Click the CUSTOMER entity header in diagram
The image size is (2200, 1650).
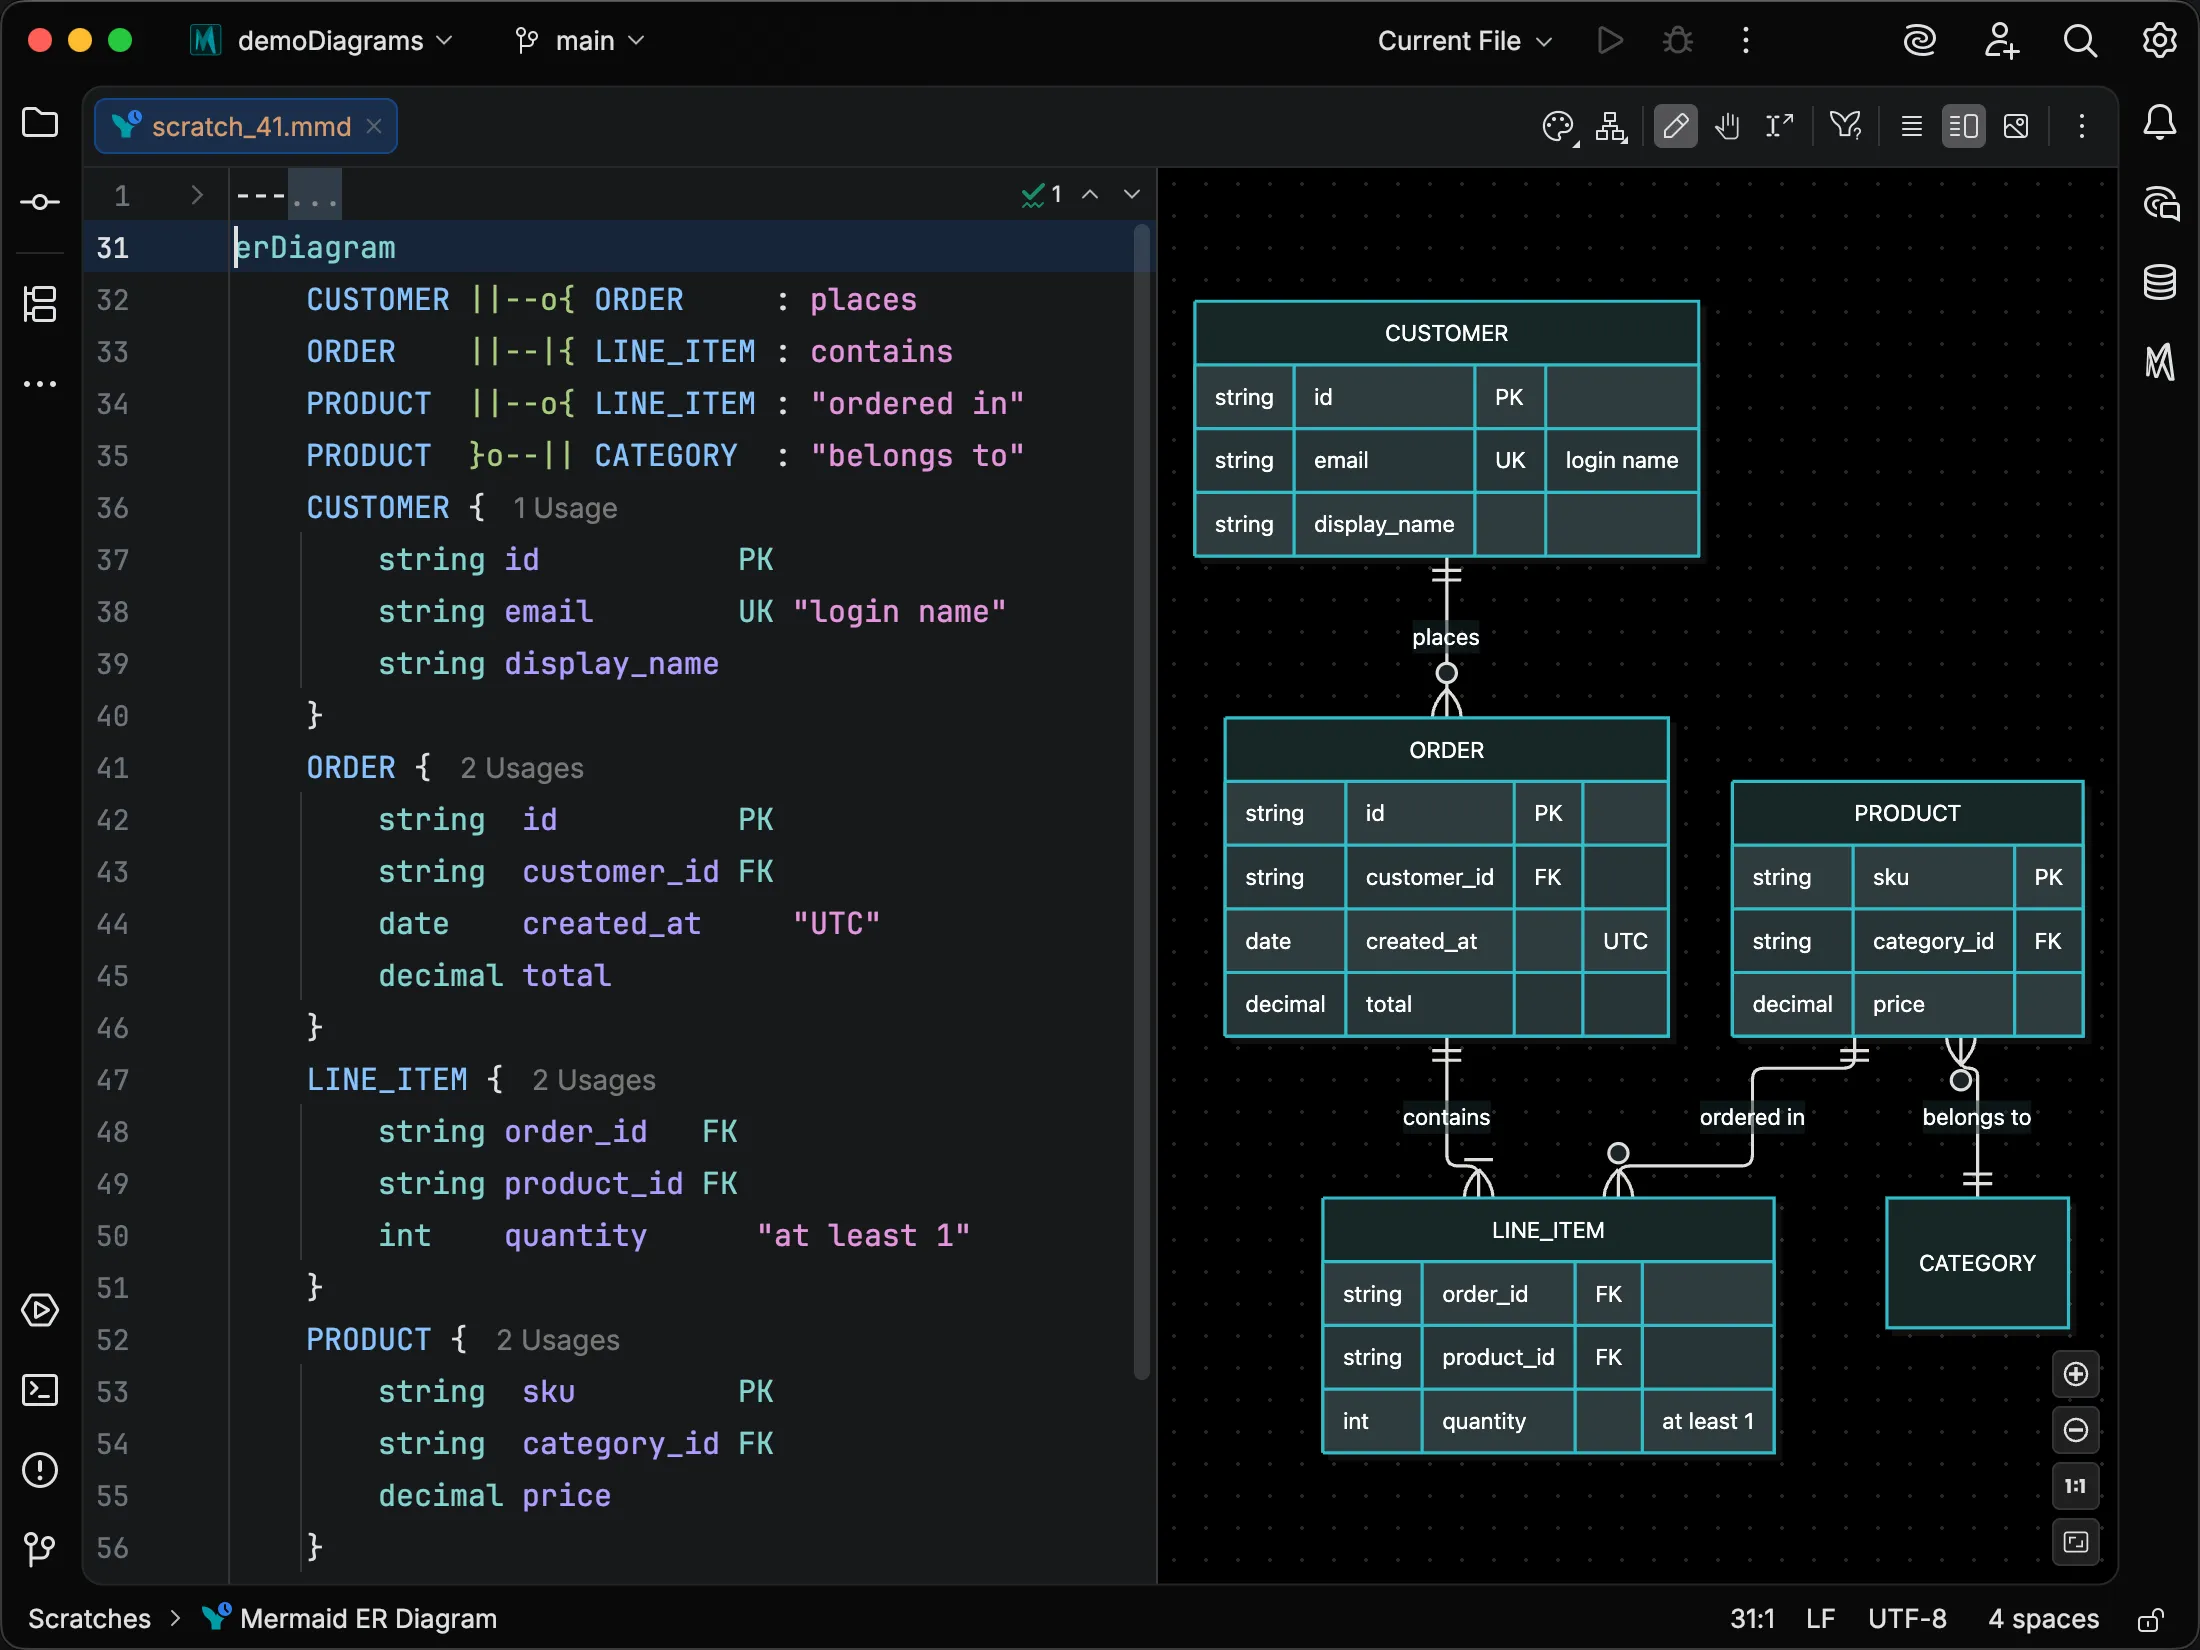[x=1446, y=333]
